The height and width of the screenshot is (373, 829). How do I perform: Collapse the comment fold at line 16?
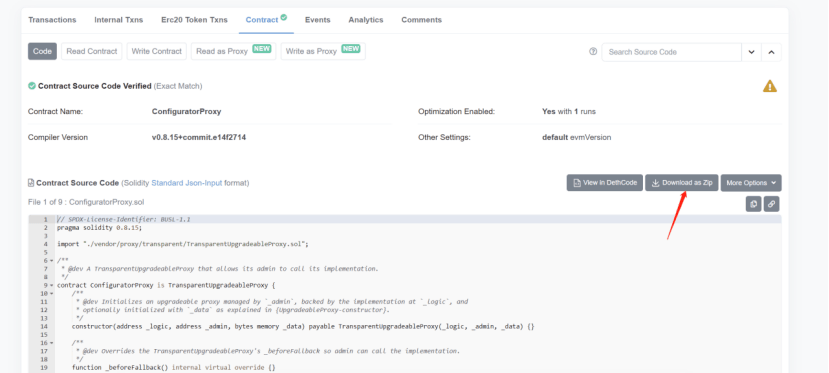(x=51, y=343)
